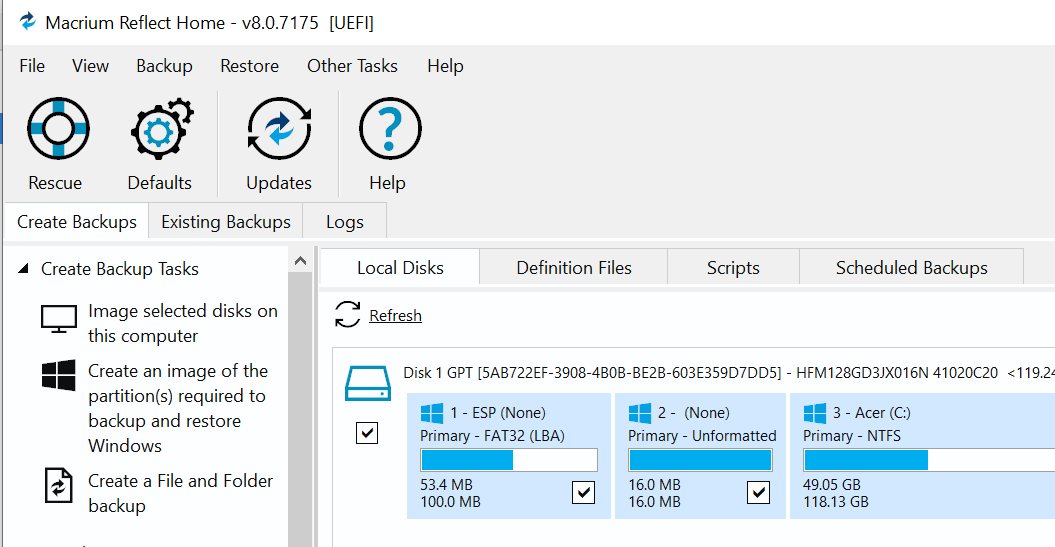Click the Windows logo icon in task list
Viewport: 1055px width, 547px height.
point(59,375)
